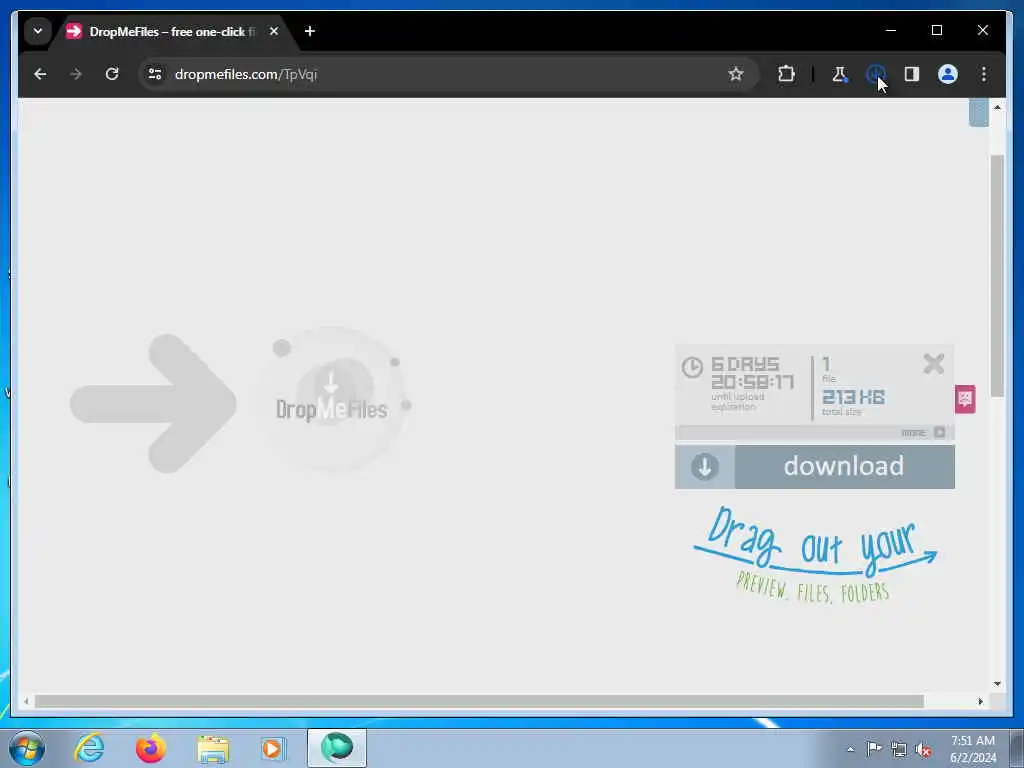This screenshot has height=768, width=1024.
Task: Select the DropMeFiles tab
Action: (172, 31)
